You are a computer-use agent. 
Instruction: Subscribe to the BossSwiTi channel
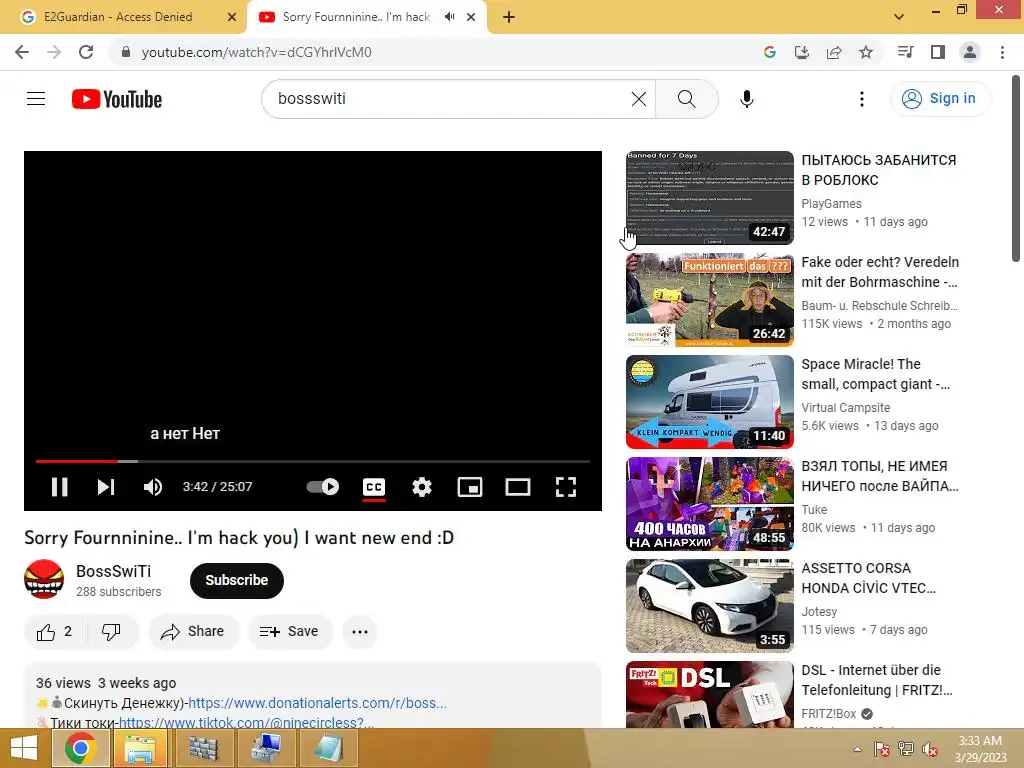click(236, 580)
